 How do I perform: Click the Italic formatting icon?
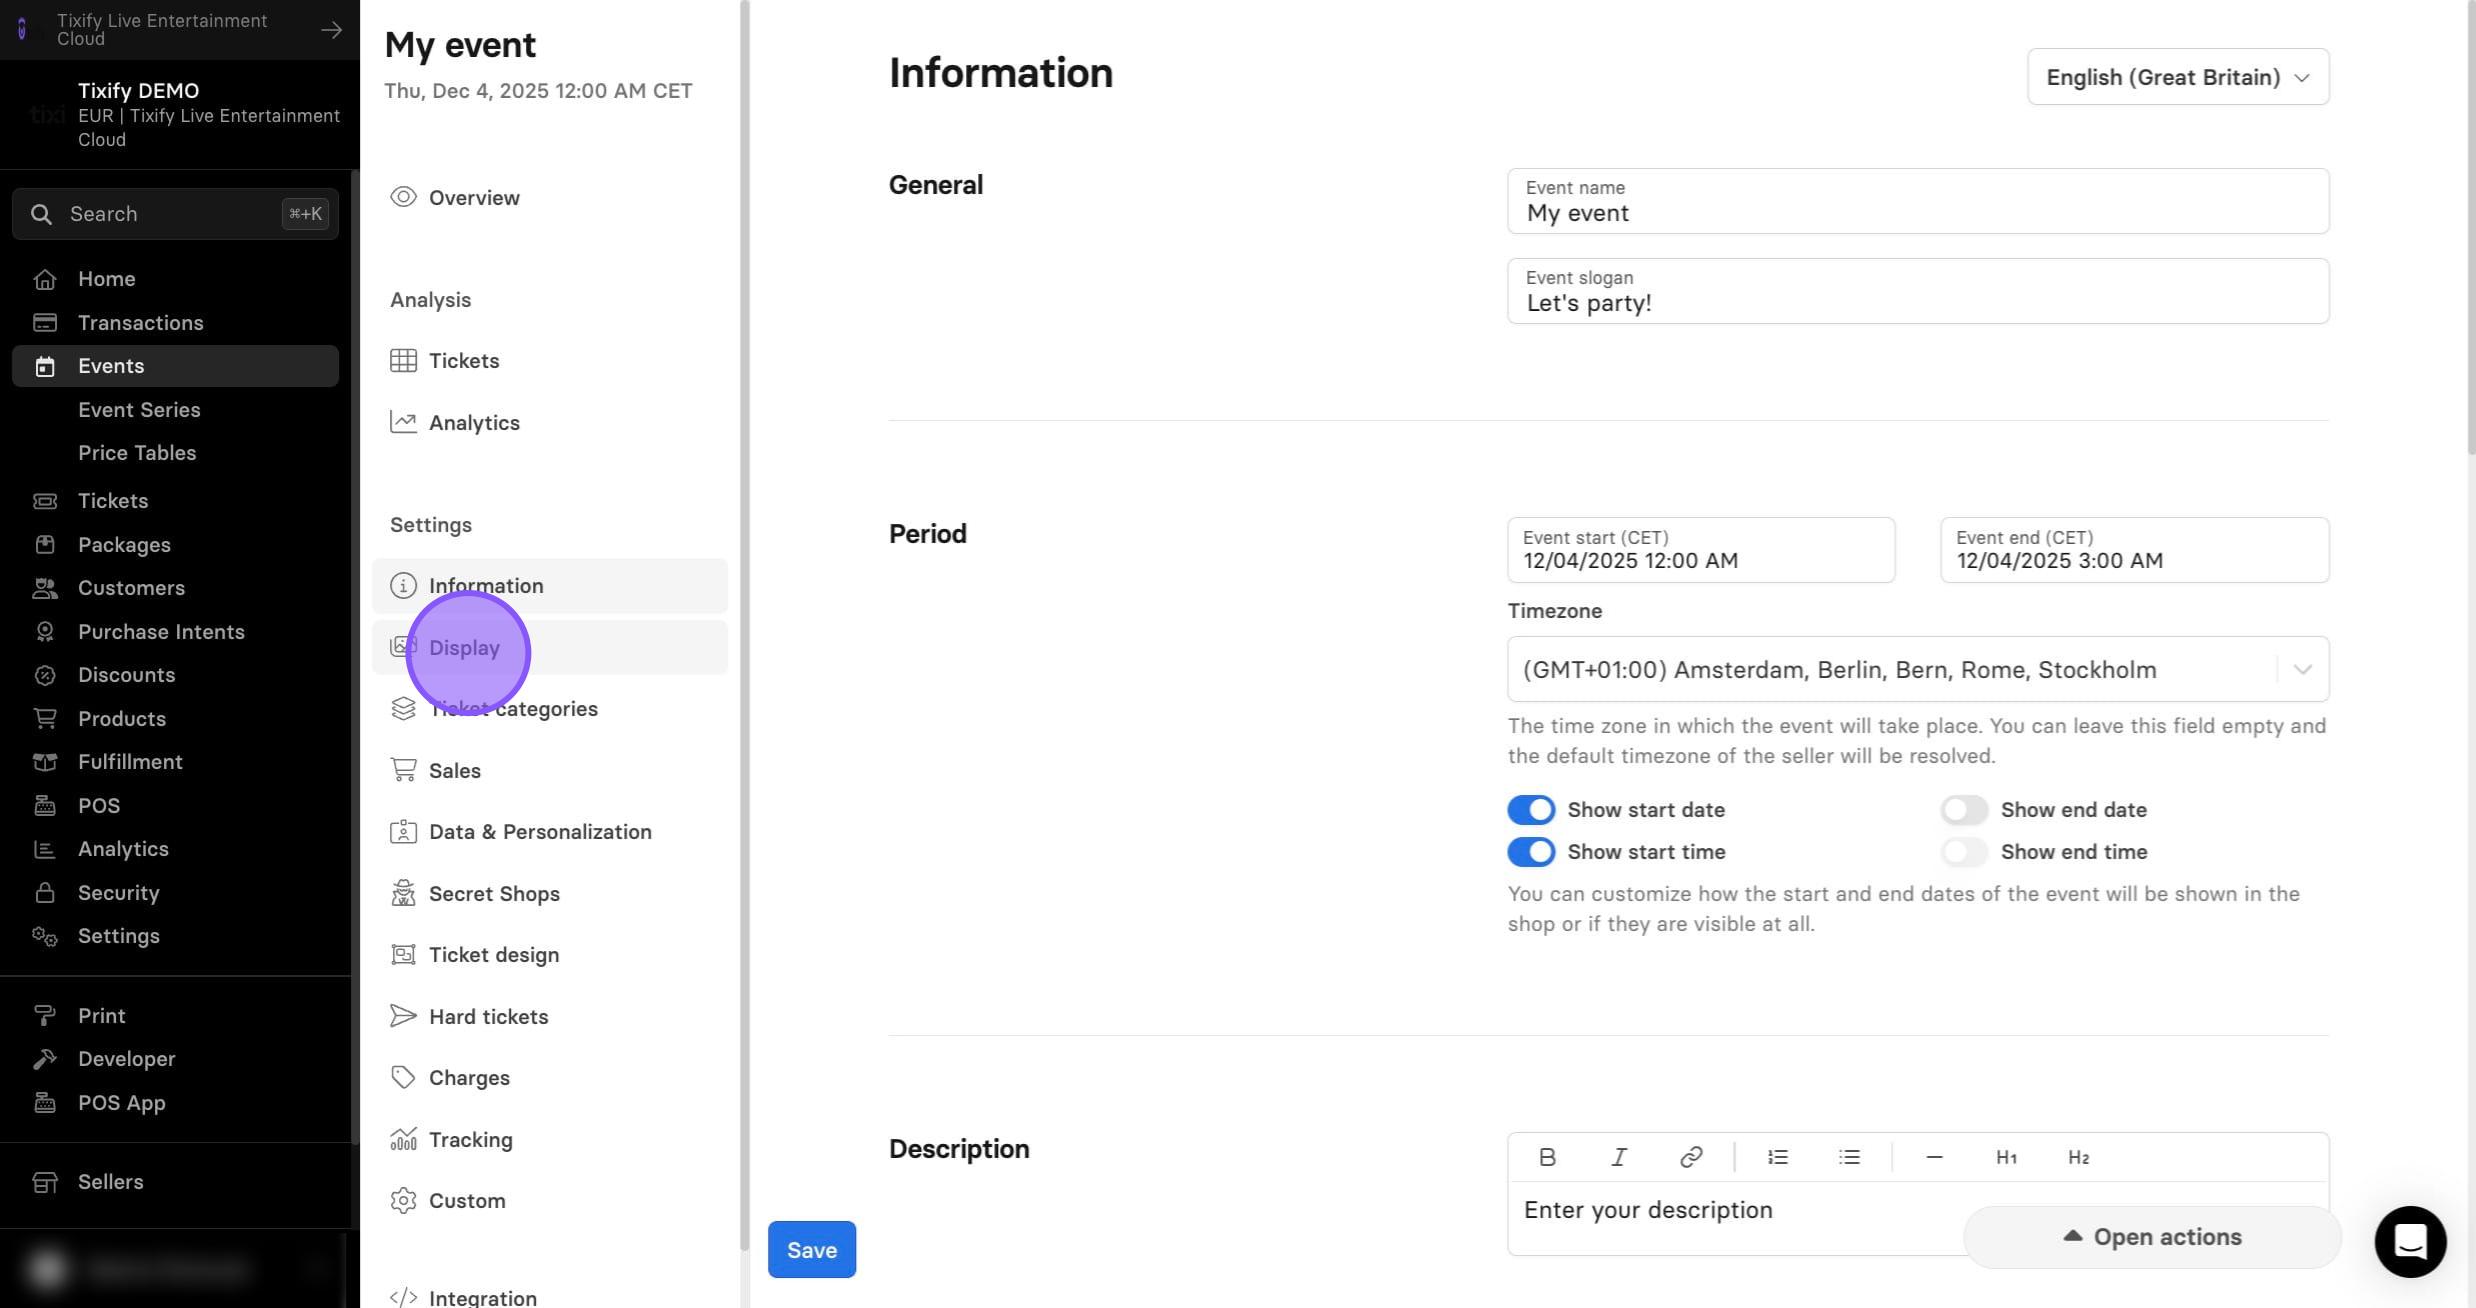point(1618,1157)
